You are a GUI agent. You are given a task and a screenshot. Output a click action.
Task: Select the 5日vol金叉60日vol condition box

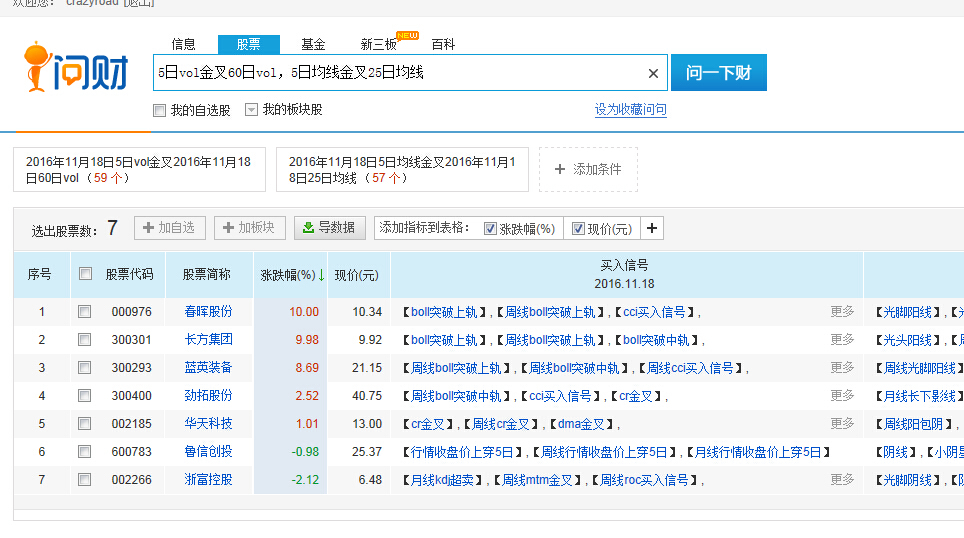[x=140, y=170]
